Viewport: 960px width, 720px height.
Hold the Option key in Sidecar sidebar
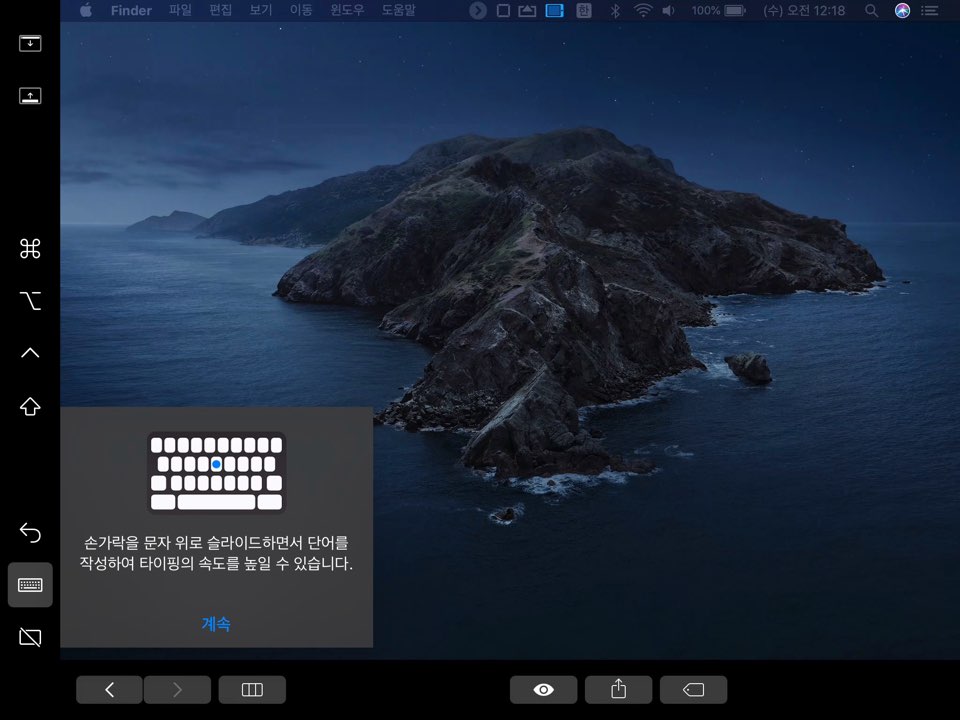30,301
